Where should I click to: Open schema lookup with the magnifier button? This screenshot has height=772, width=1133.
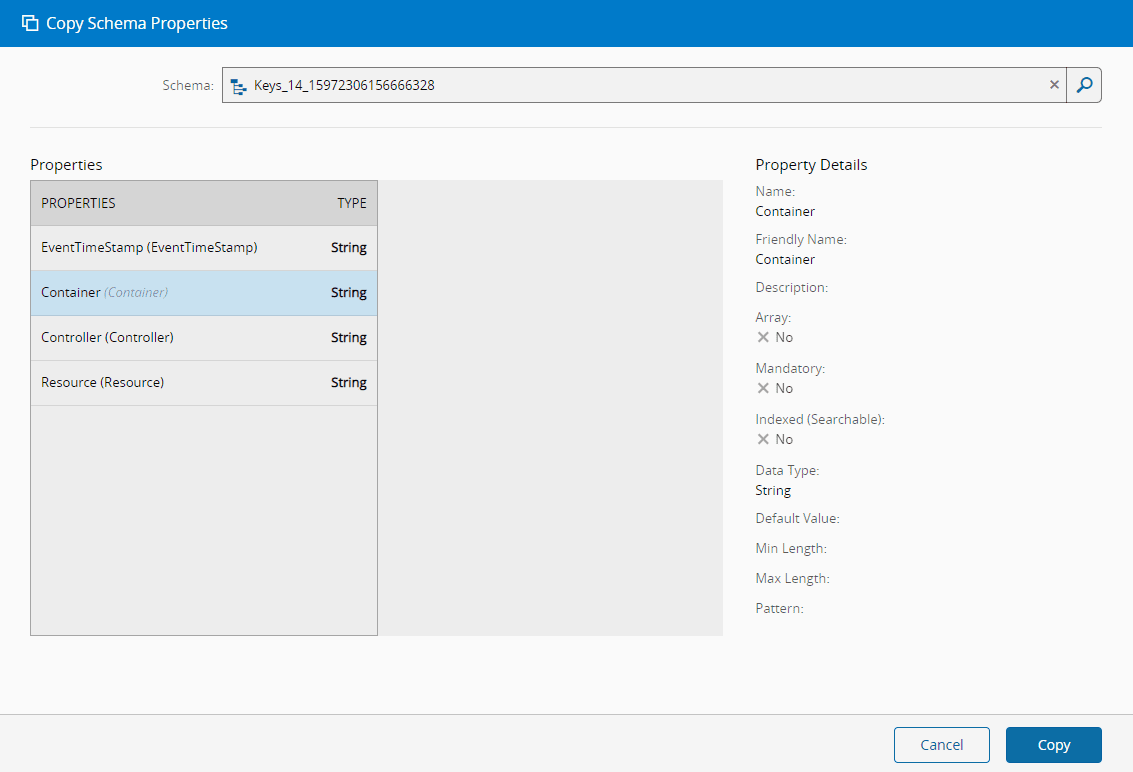pos(1084,85)
